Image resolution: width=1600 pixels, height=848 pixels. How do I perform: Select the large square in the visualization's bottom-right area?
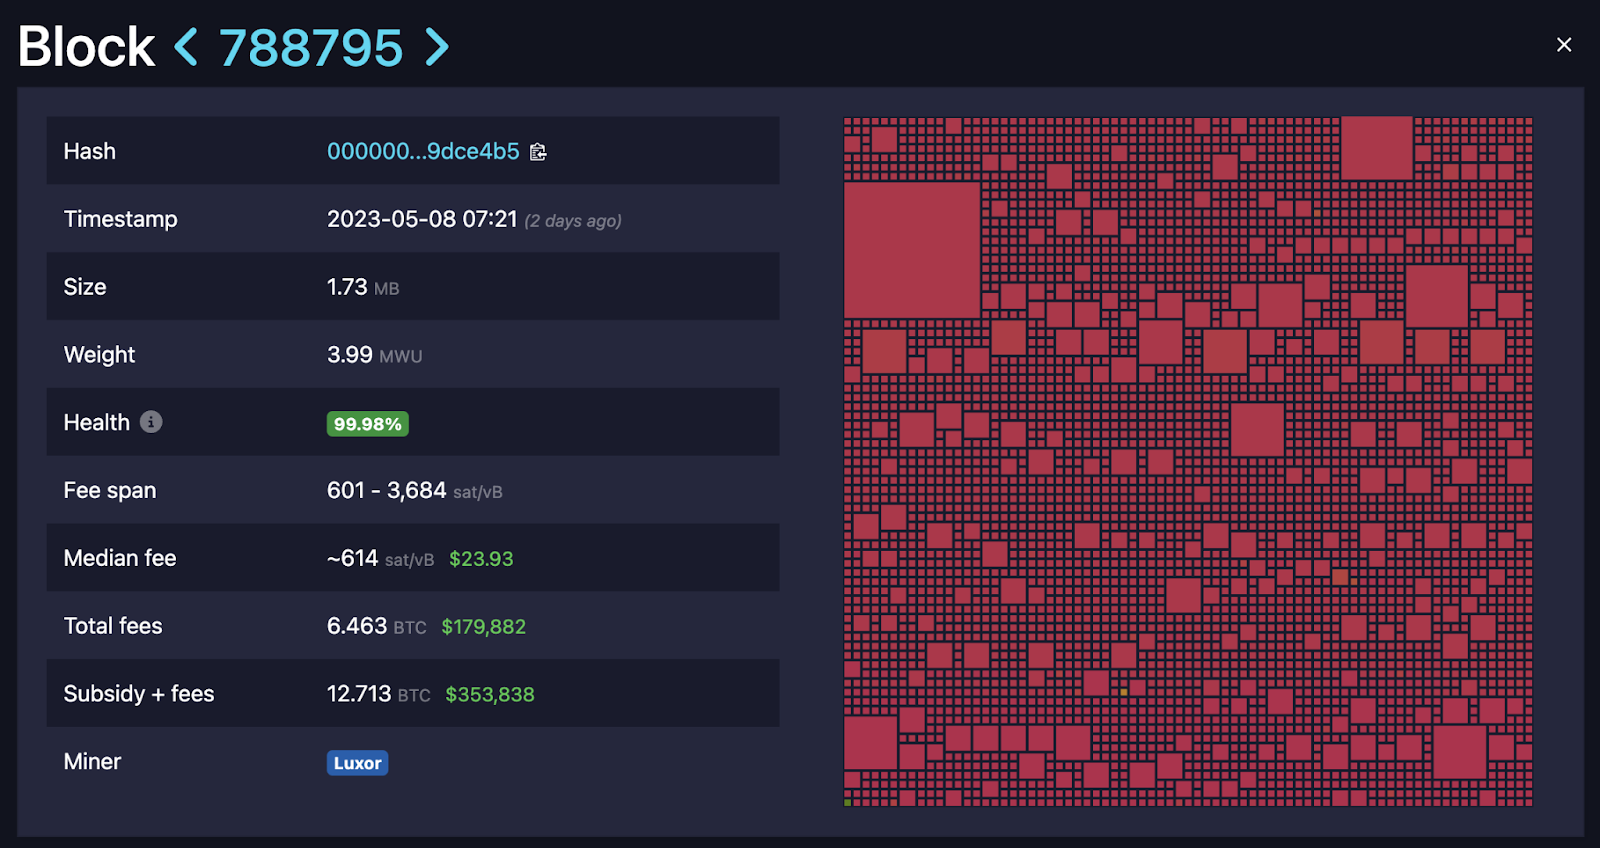pyautogui.click(x=1459, y=752)
